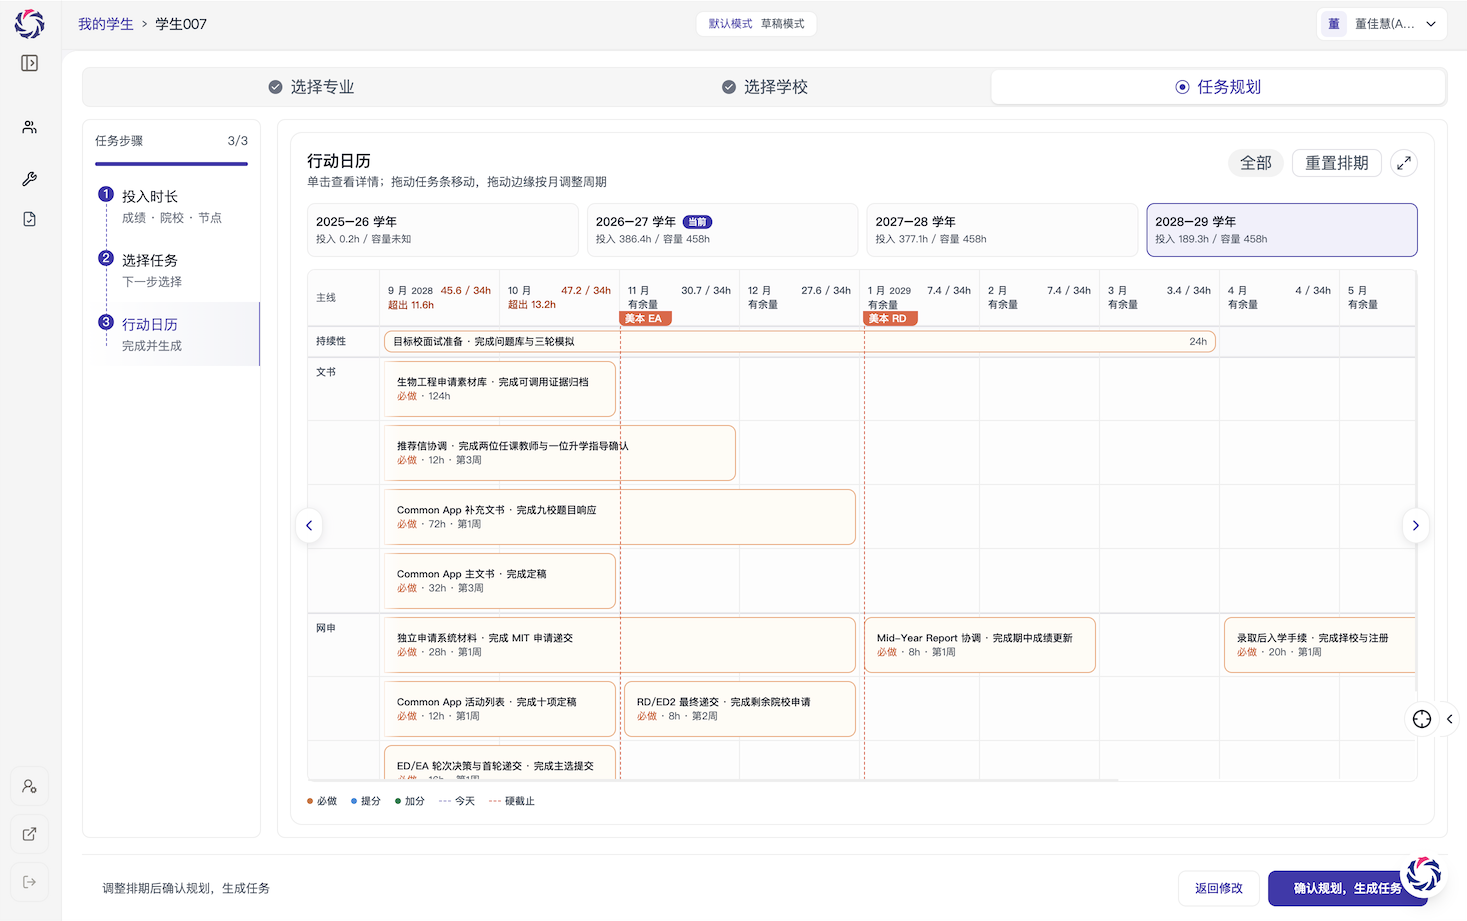Open the 选择专业 tab
The image size is (1467, 921).
click(x=311, y=87)
